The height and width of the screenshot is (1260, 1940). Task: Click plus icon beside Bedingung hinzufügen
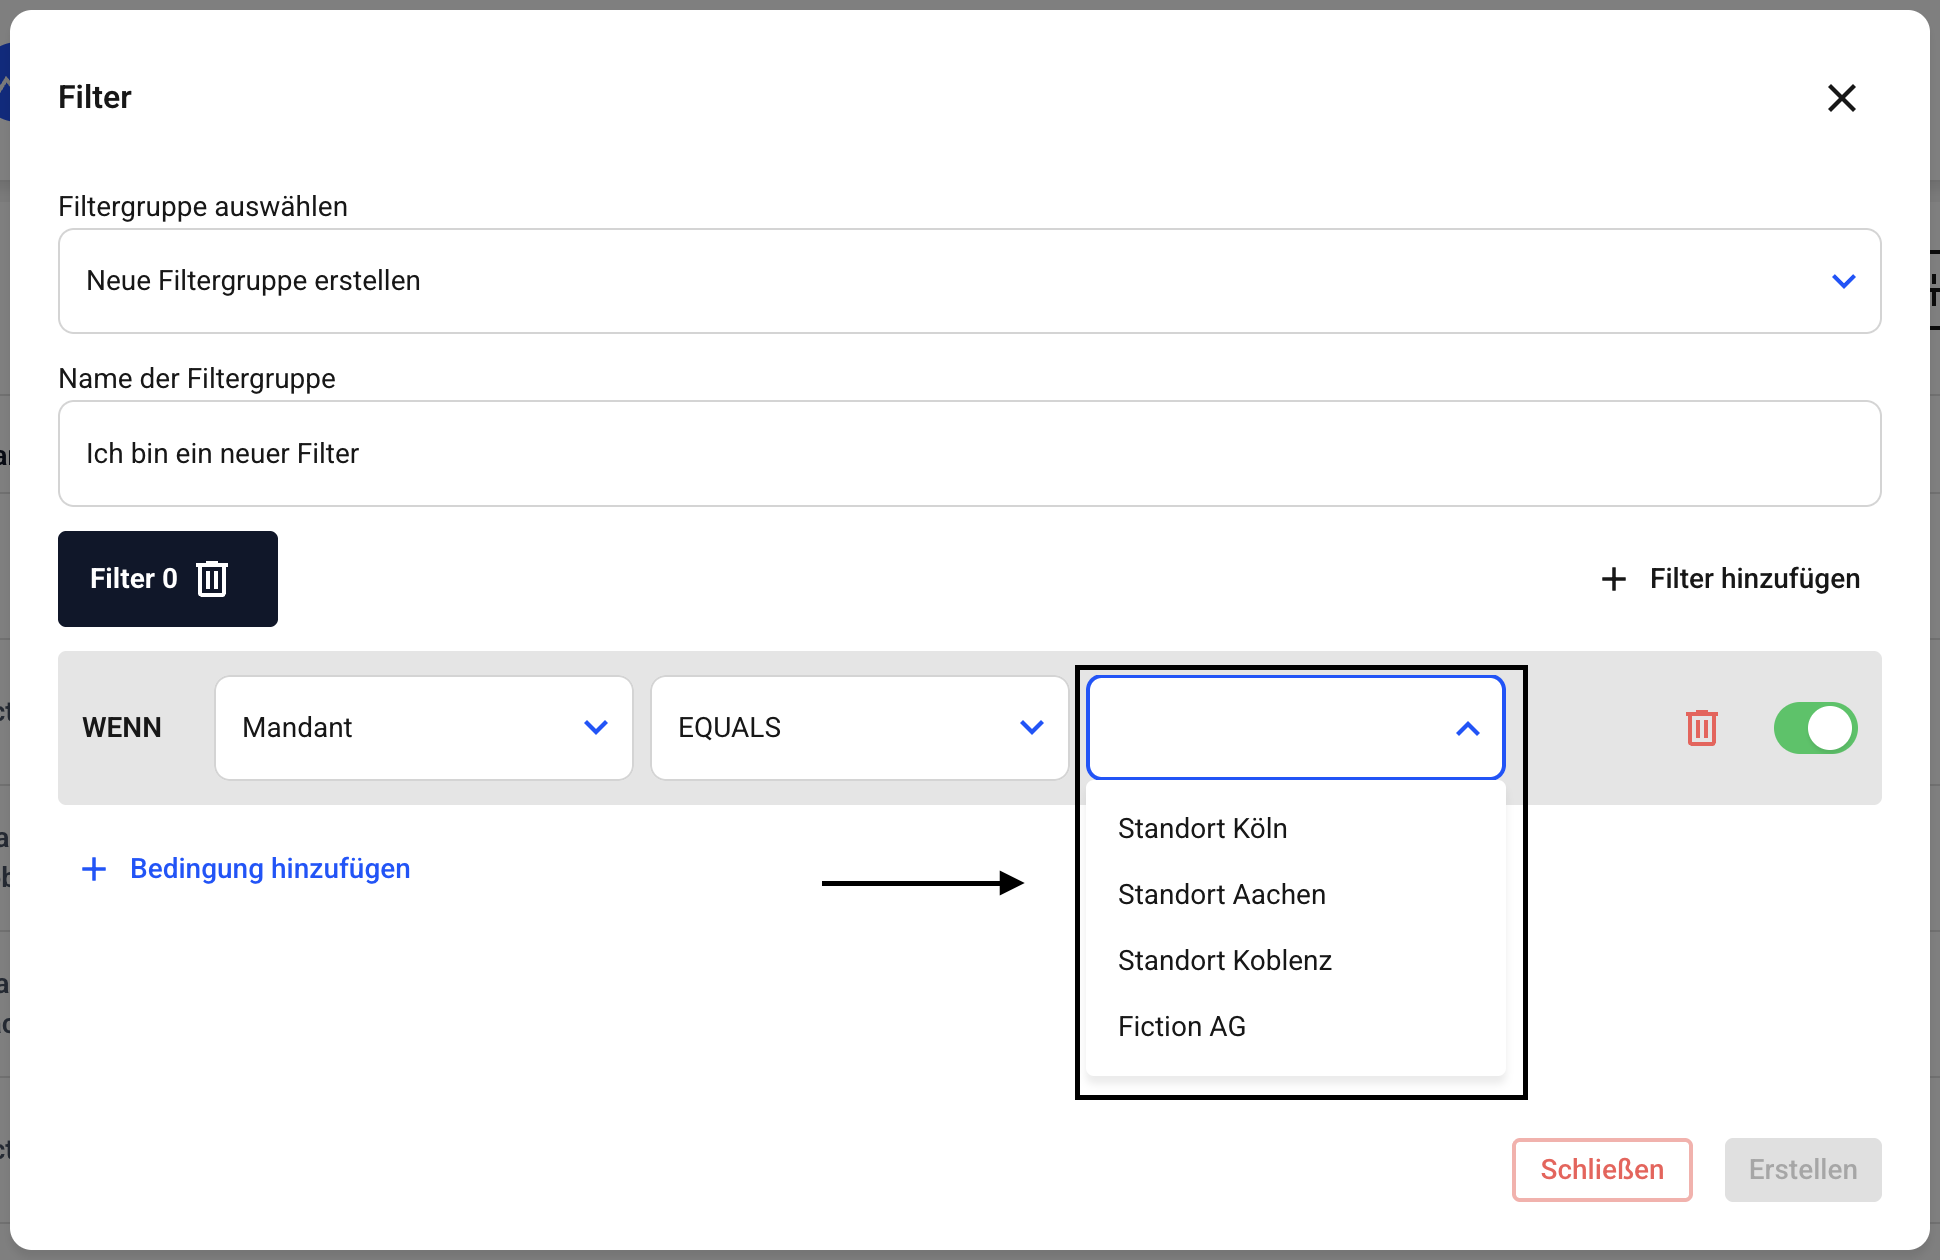(x=94, y=869)
